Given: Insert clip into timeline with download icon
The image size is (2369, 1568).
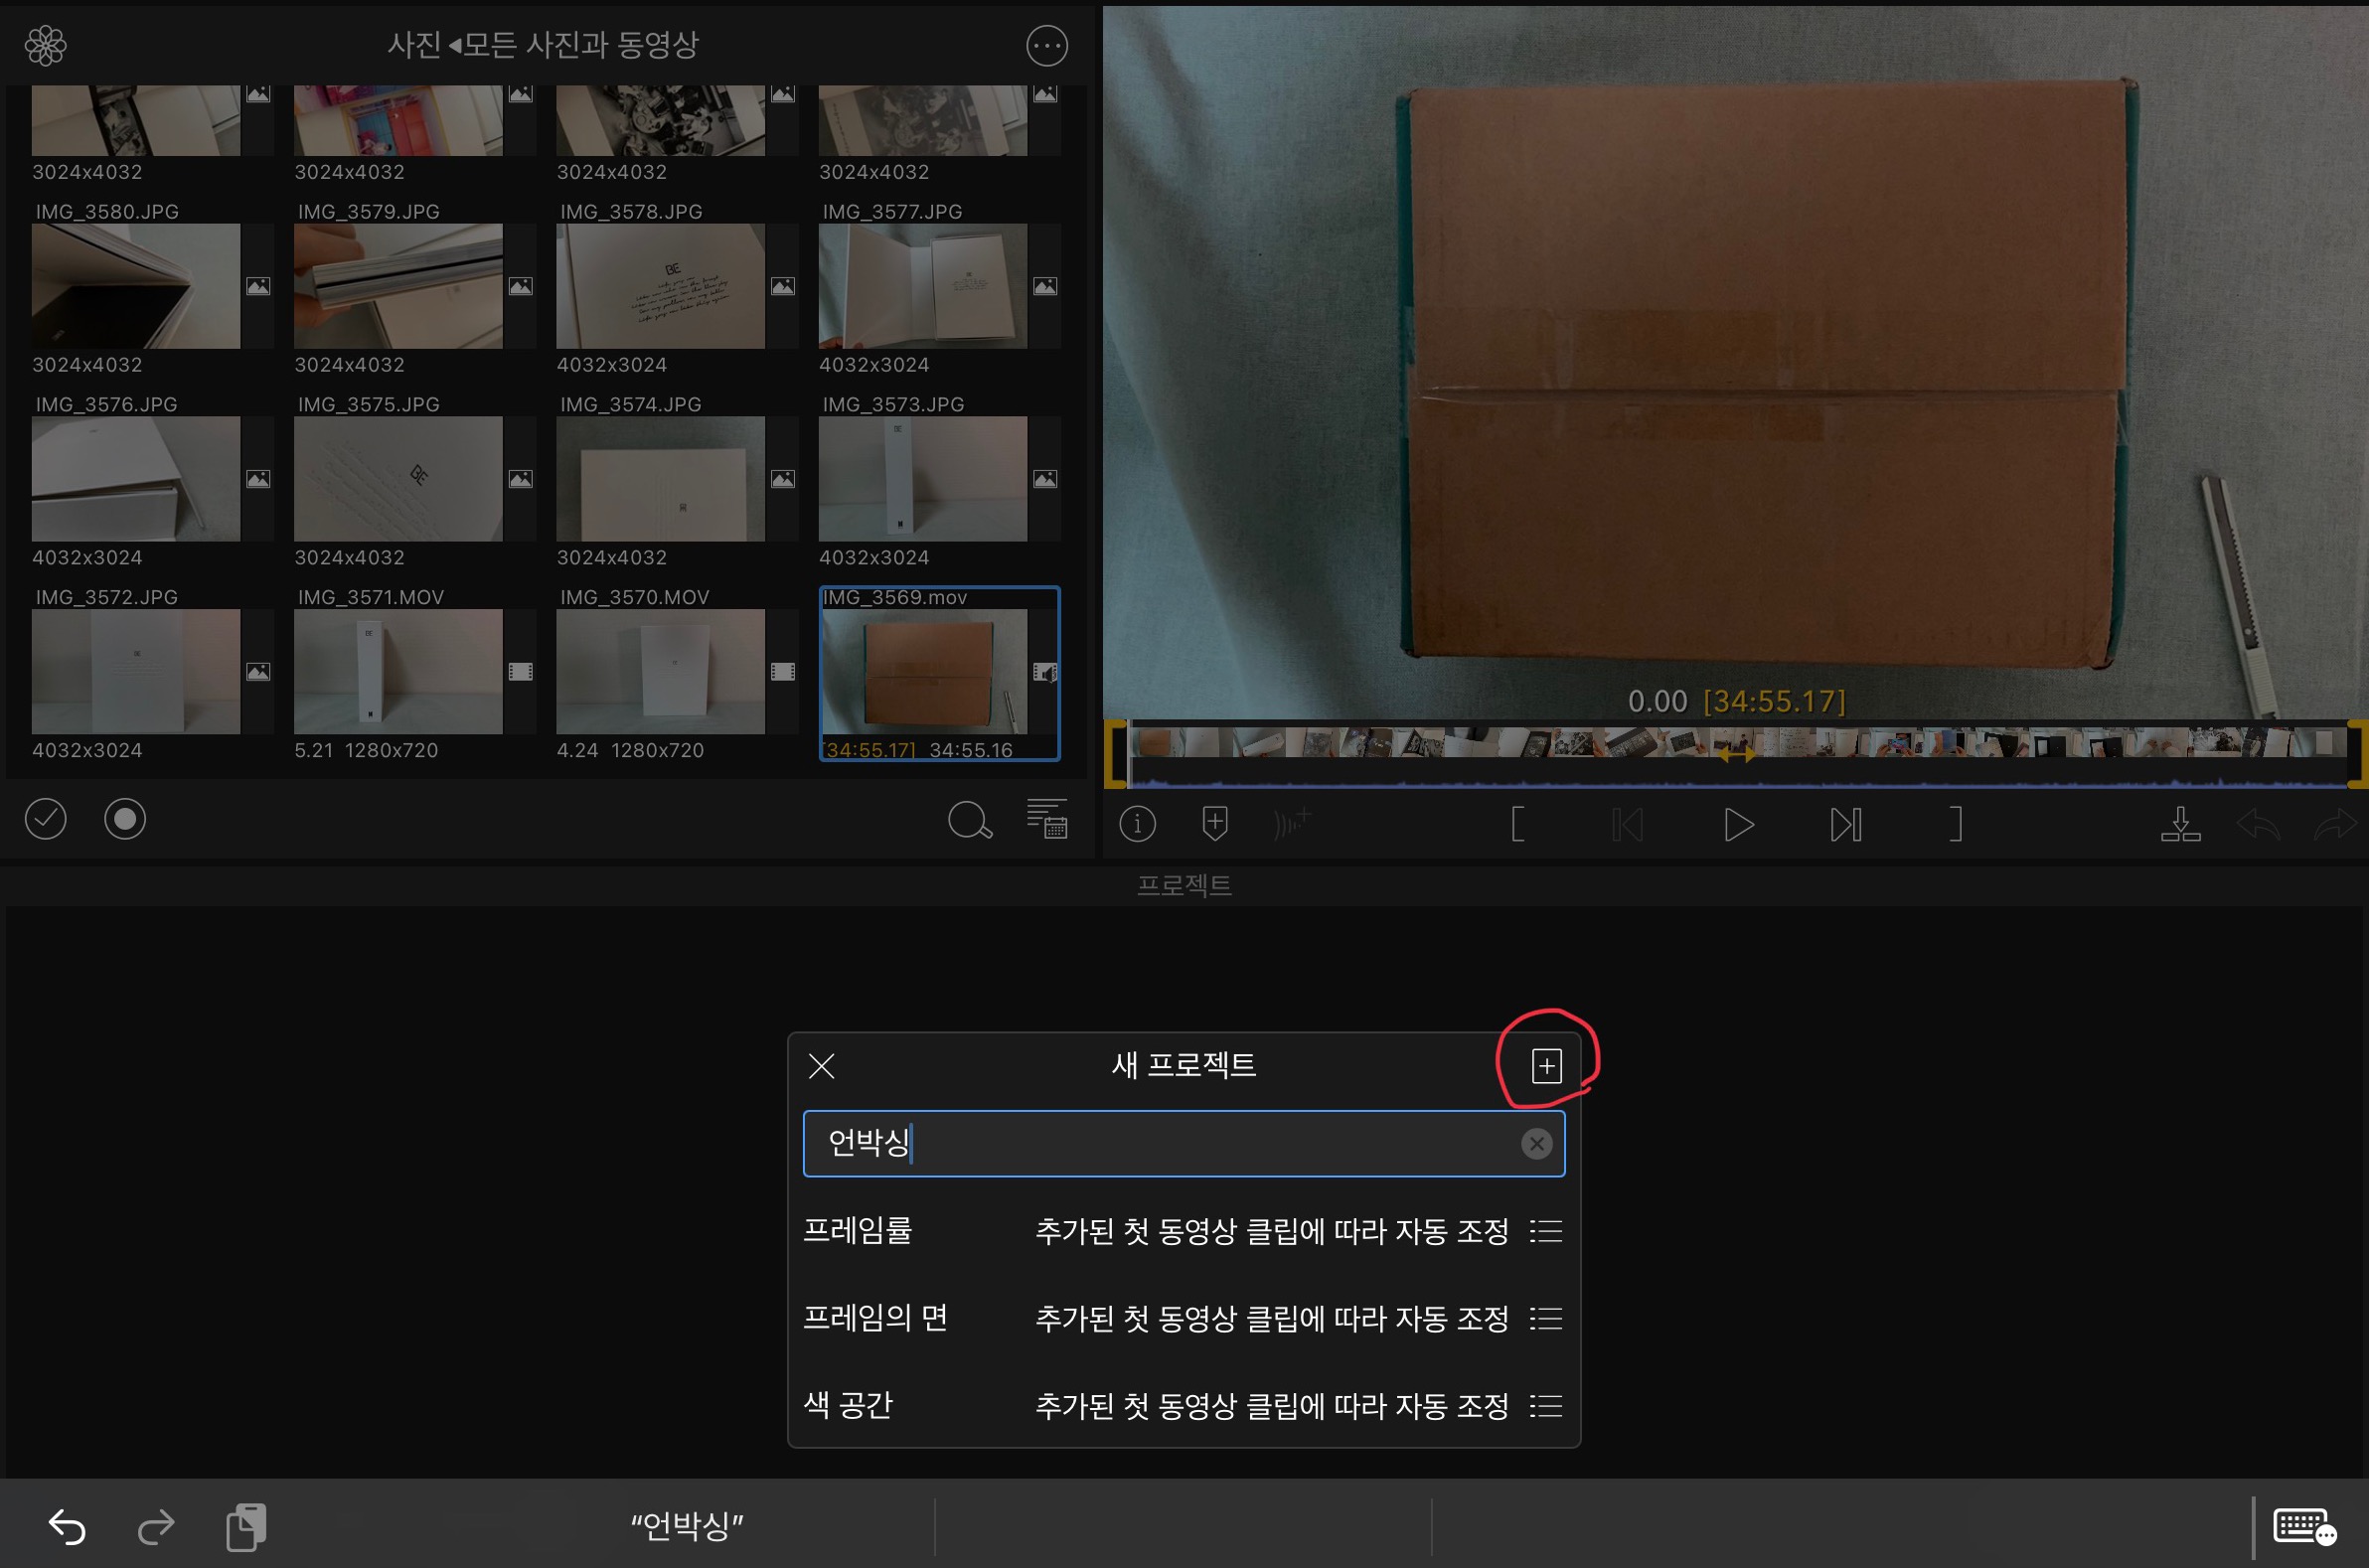Looking at the screenshot, I should click(x=2180, y=825).
